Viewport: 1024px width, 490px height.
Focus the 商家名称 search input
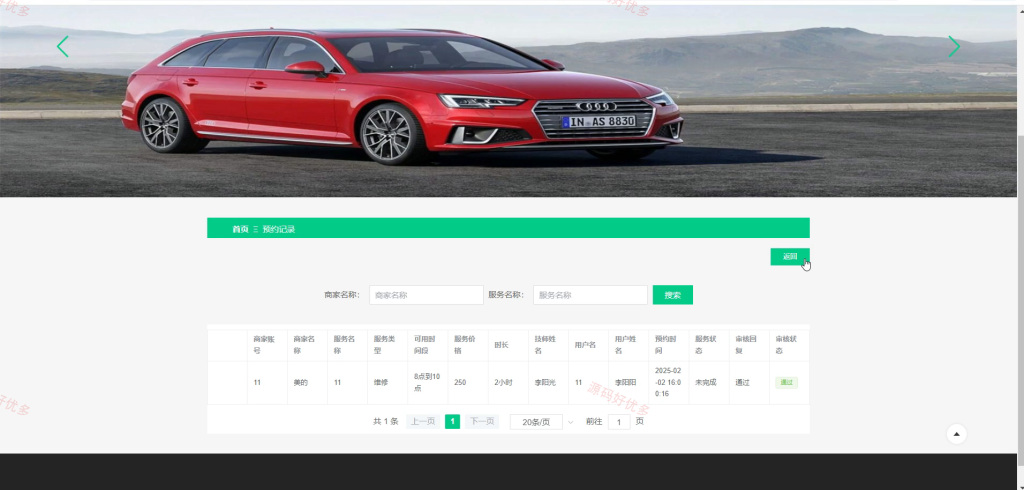click(426, 295)
